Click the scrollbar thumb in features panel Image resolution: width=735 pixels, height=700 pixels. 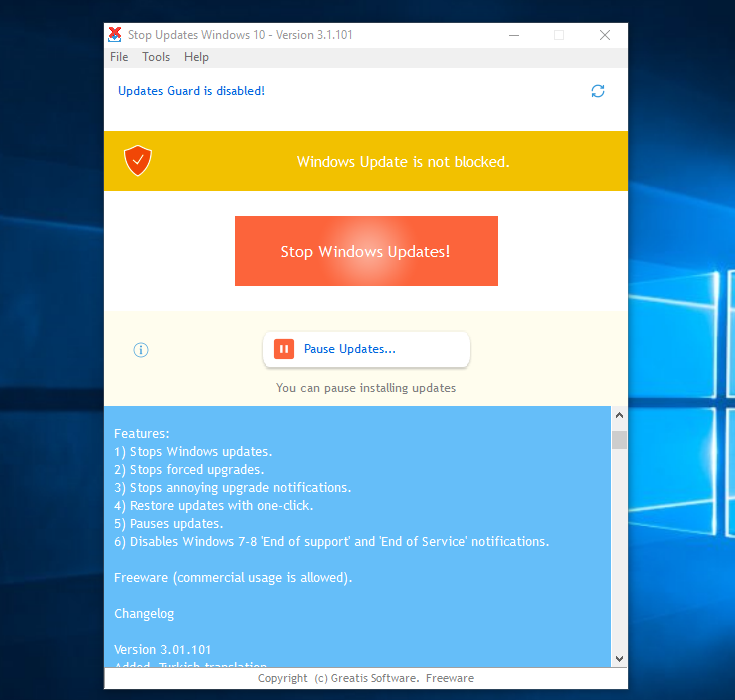pyautogui.click(x=619, y=440)
